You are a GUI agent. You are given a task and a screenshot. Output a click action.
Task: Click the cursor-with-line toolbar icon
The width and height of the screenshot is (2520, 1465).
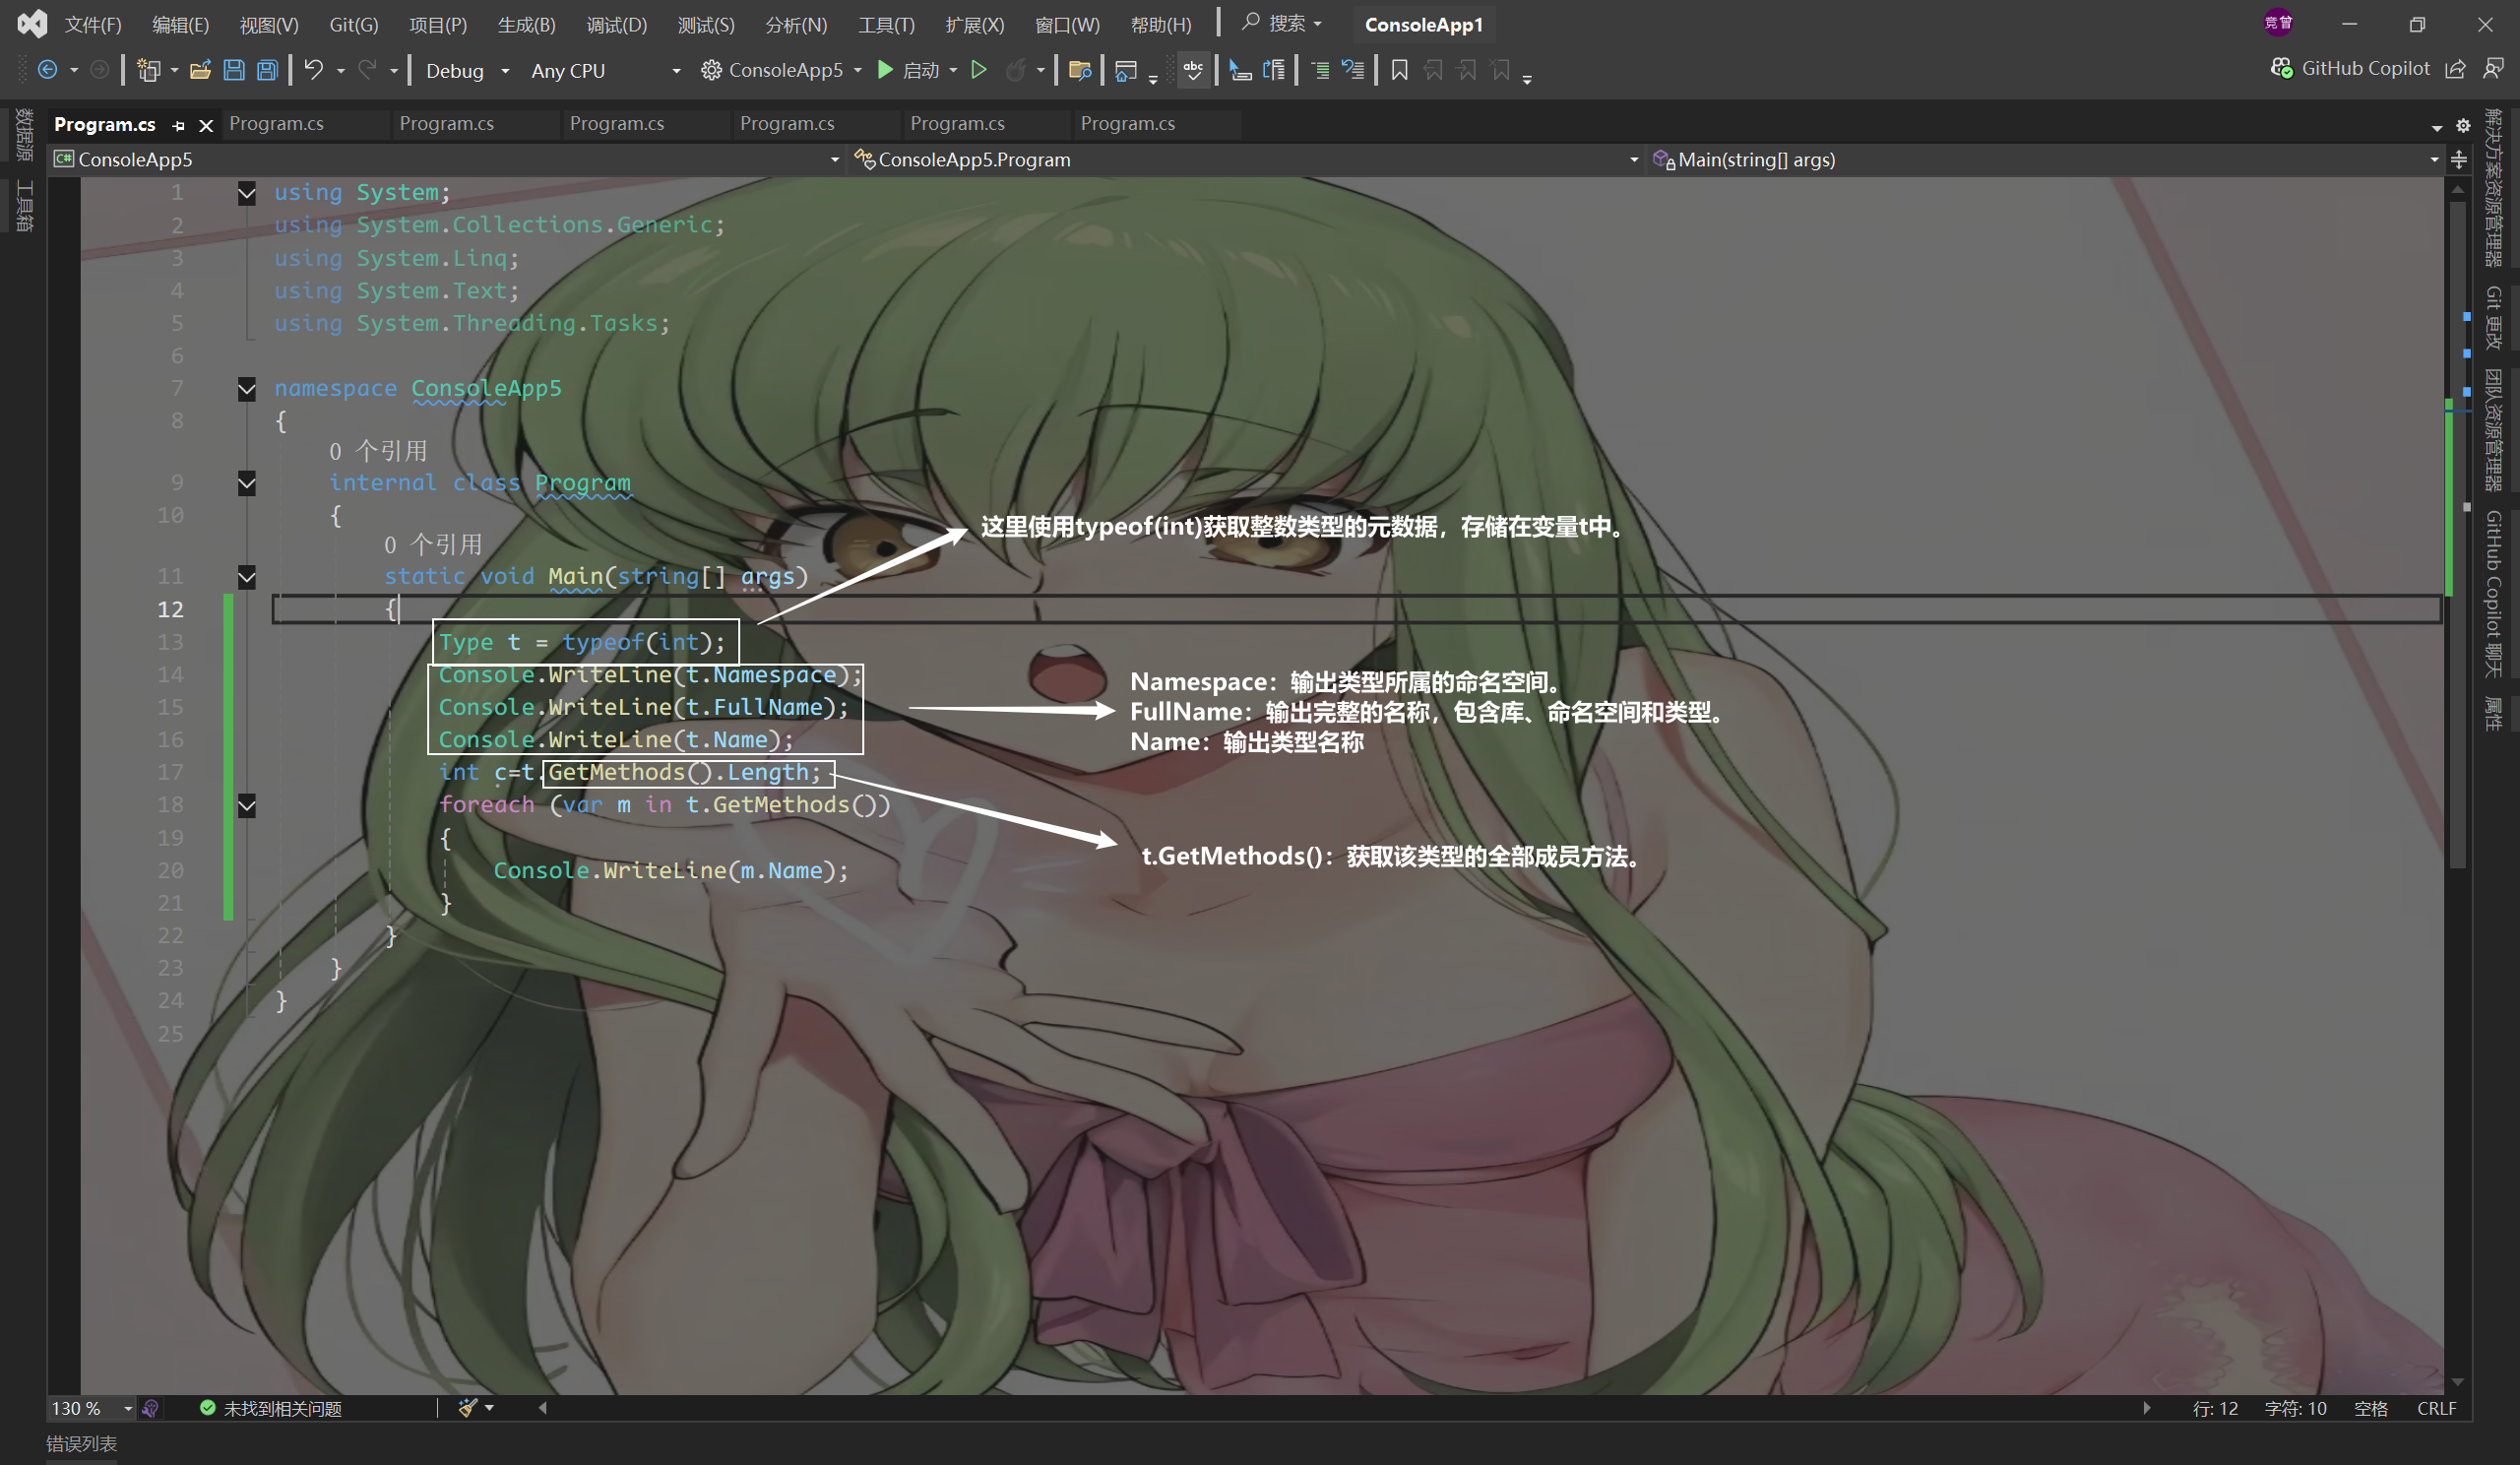pos(1240,70)
